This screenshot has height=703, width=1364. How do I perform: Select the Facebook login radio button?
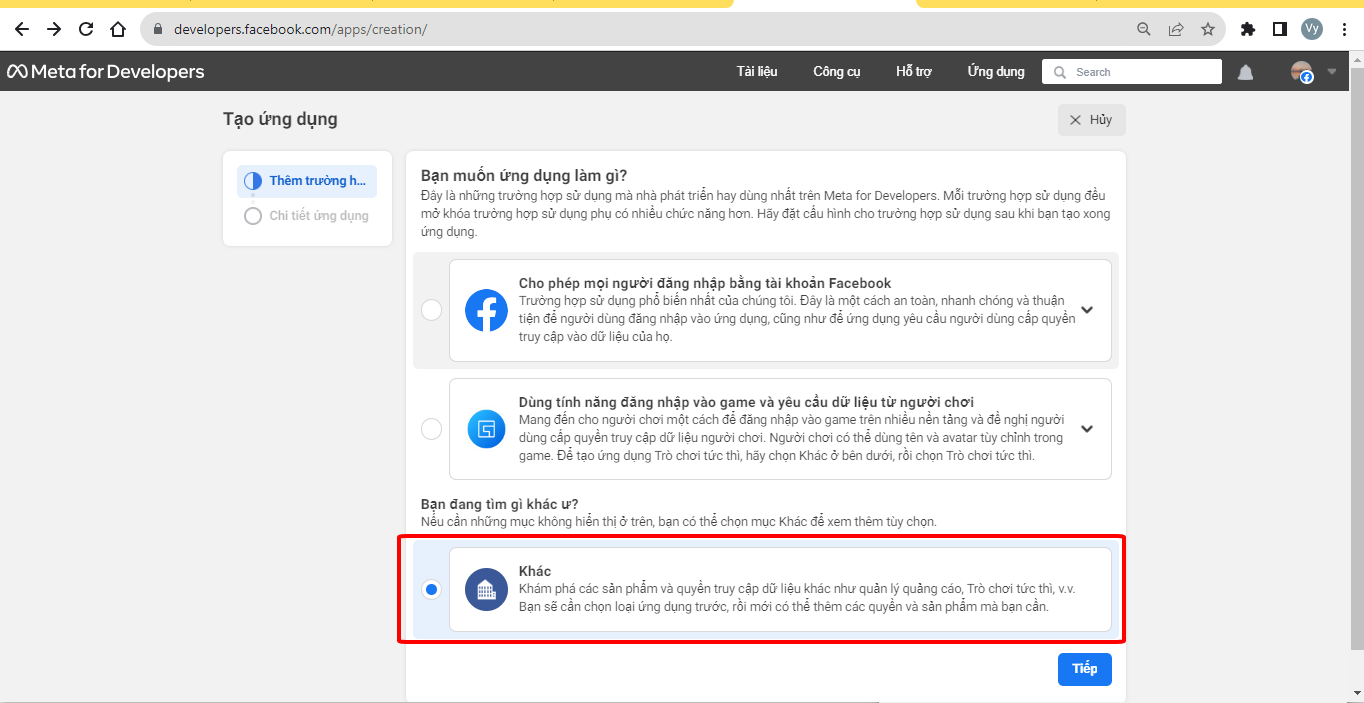[x=431, y=310]
